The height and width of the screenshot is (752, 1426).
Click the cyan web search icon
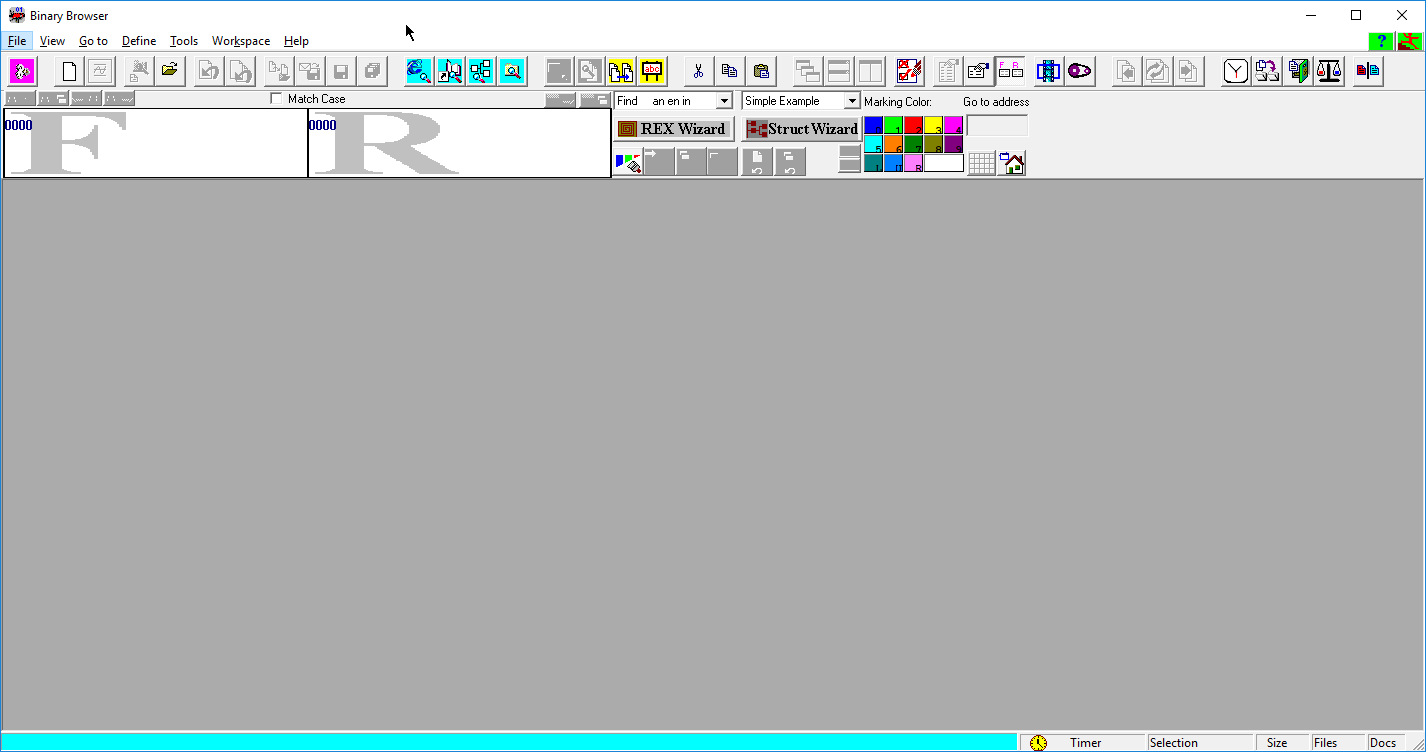(419, 71)
